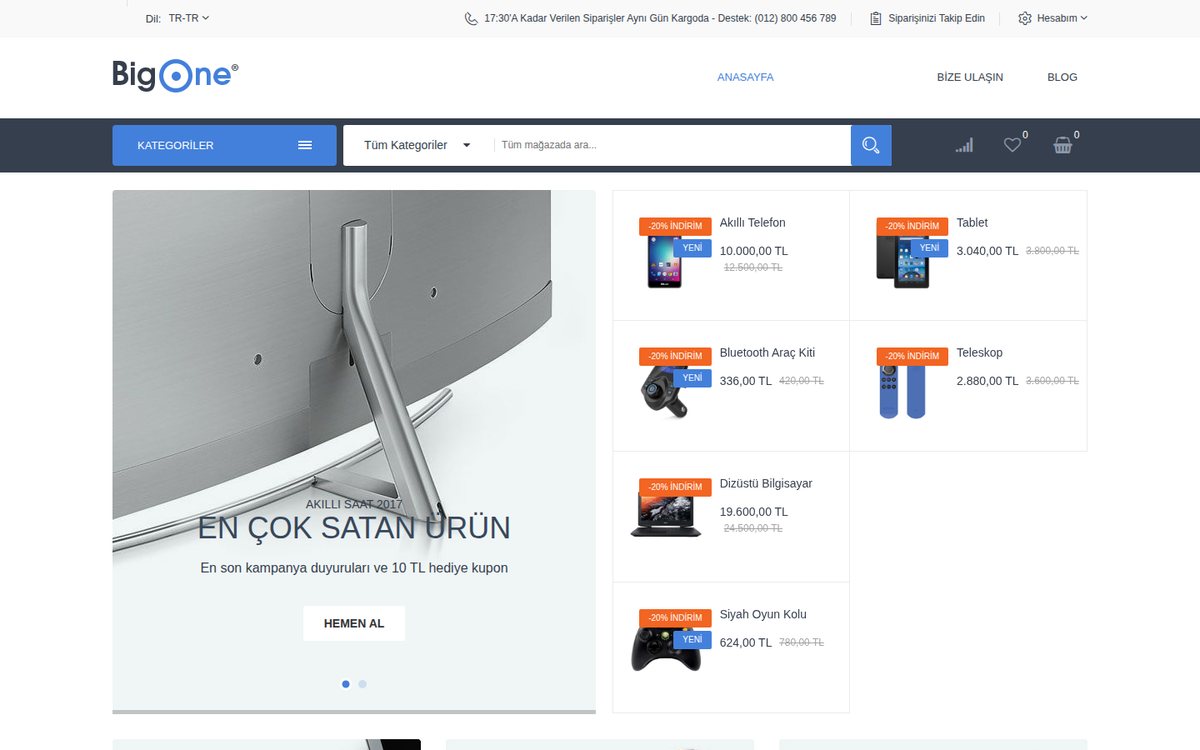1200x750 pixels.
Task: Open the Tüm Kategoriler dropdown
Action: (418, 145)
